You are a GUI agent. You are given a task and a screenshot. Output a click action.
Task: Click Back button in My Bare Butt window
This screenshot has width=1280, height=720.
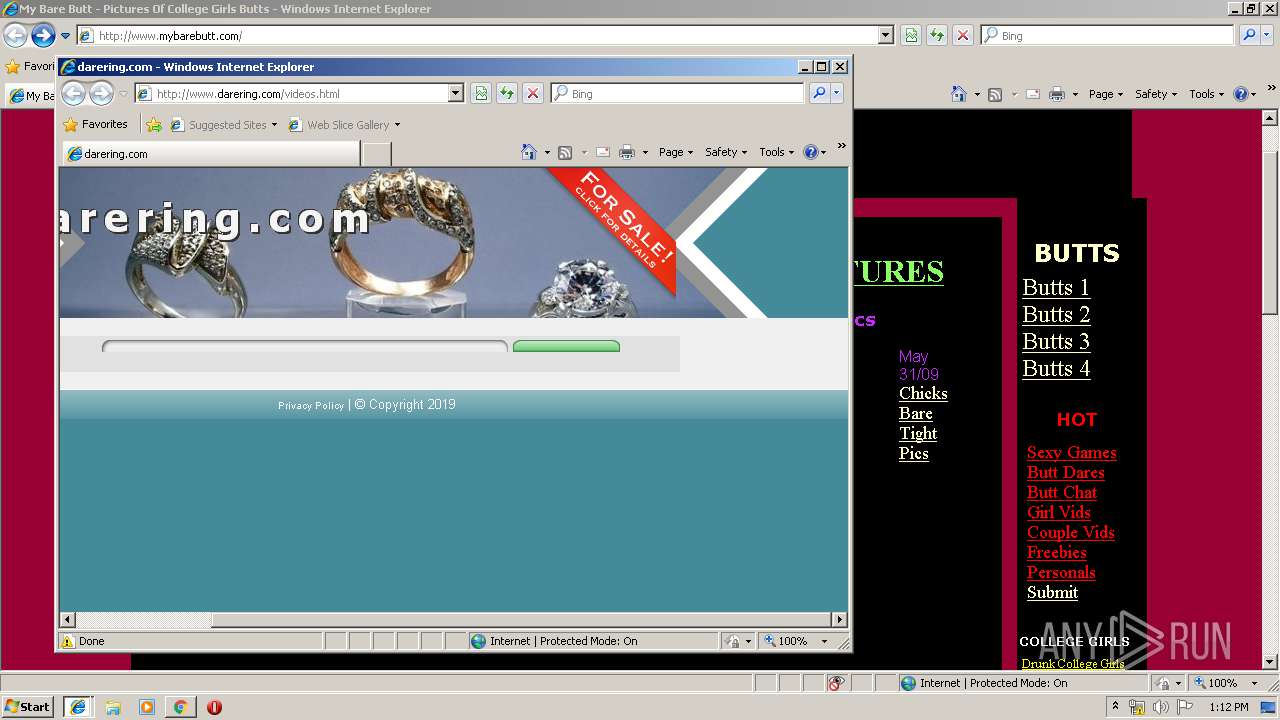15,36
